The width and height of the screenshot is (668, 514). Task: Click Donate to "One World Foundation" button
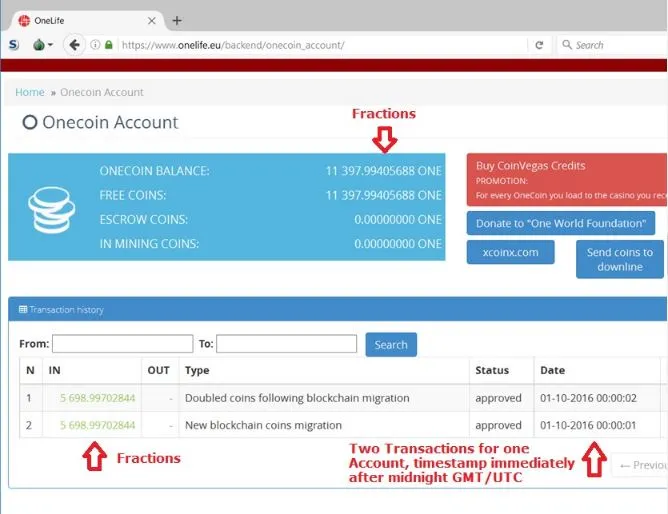[561, 223]
